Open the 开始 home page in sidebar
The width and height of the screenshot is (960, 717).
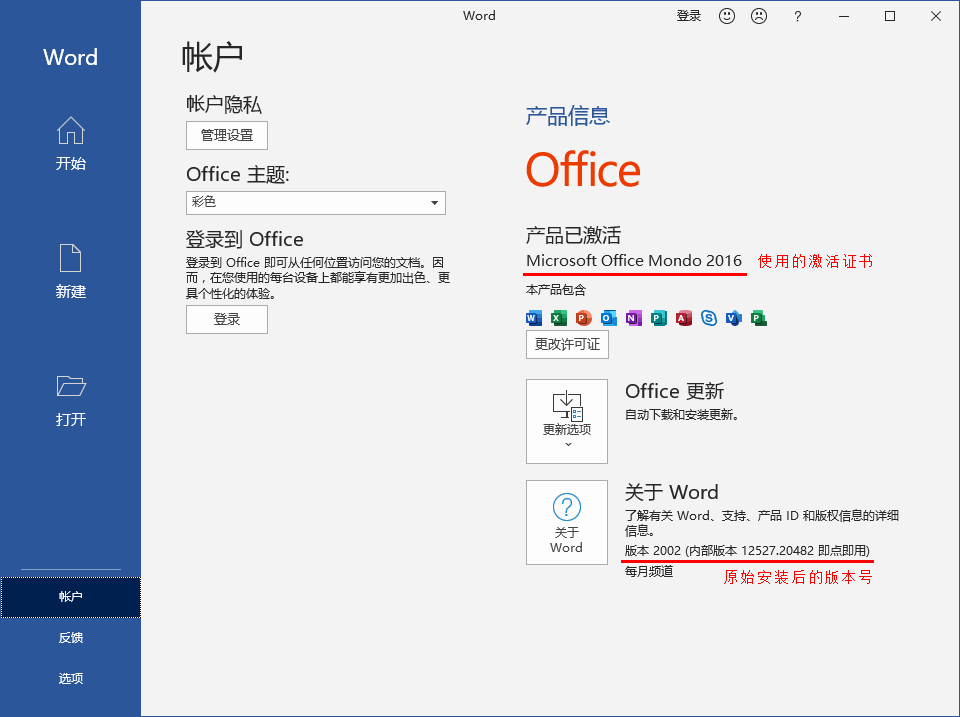coord(70,144)
